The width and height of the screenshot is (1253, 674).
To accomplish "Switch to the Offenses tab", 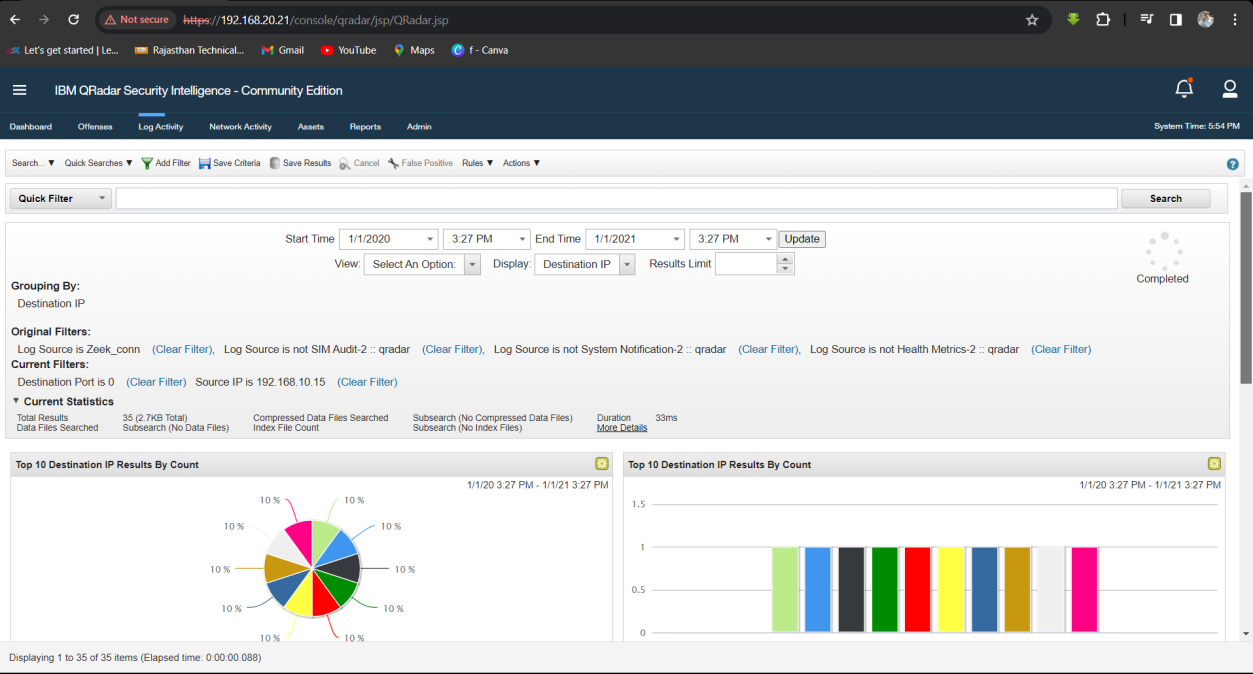I will tap(95, 127).
